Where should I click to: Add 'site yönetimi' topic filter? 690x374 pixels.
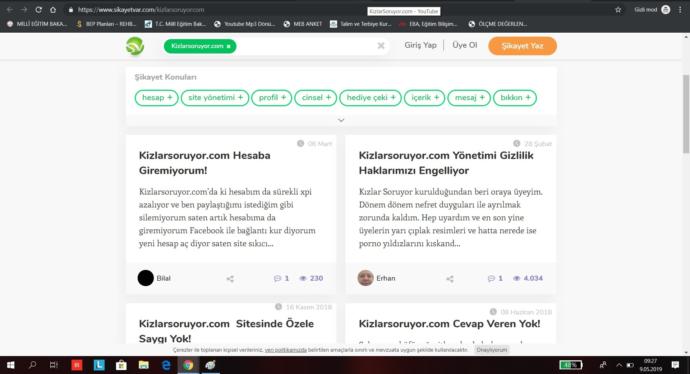215,98
